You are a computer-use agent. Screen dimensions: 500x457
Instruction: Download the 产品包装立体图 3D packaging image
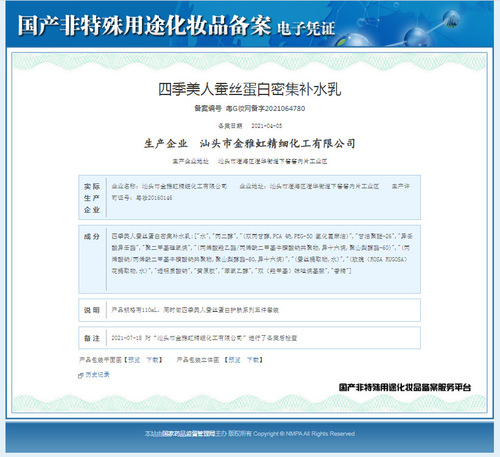coord(253,360)
